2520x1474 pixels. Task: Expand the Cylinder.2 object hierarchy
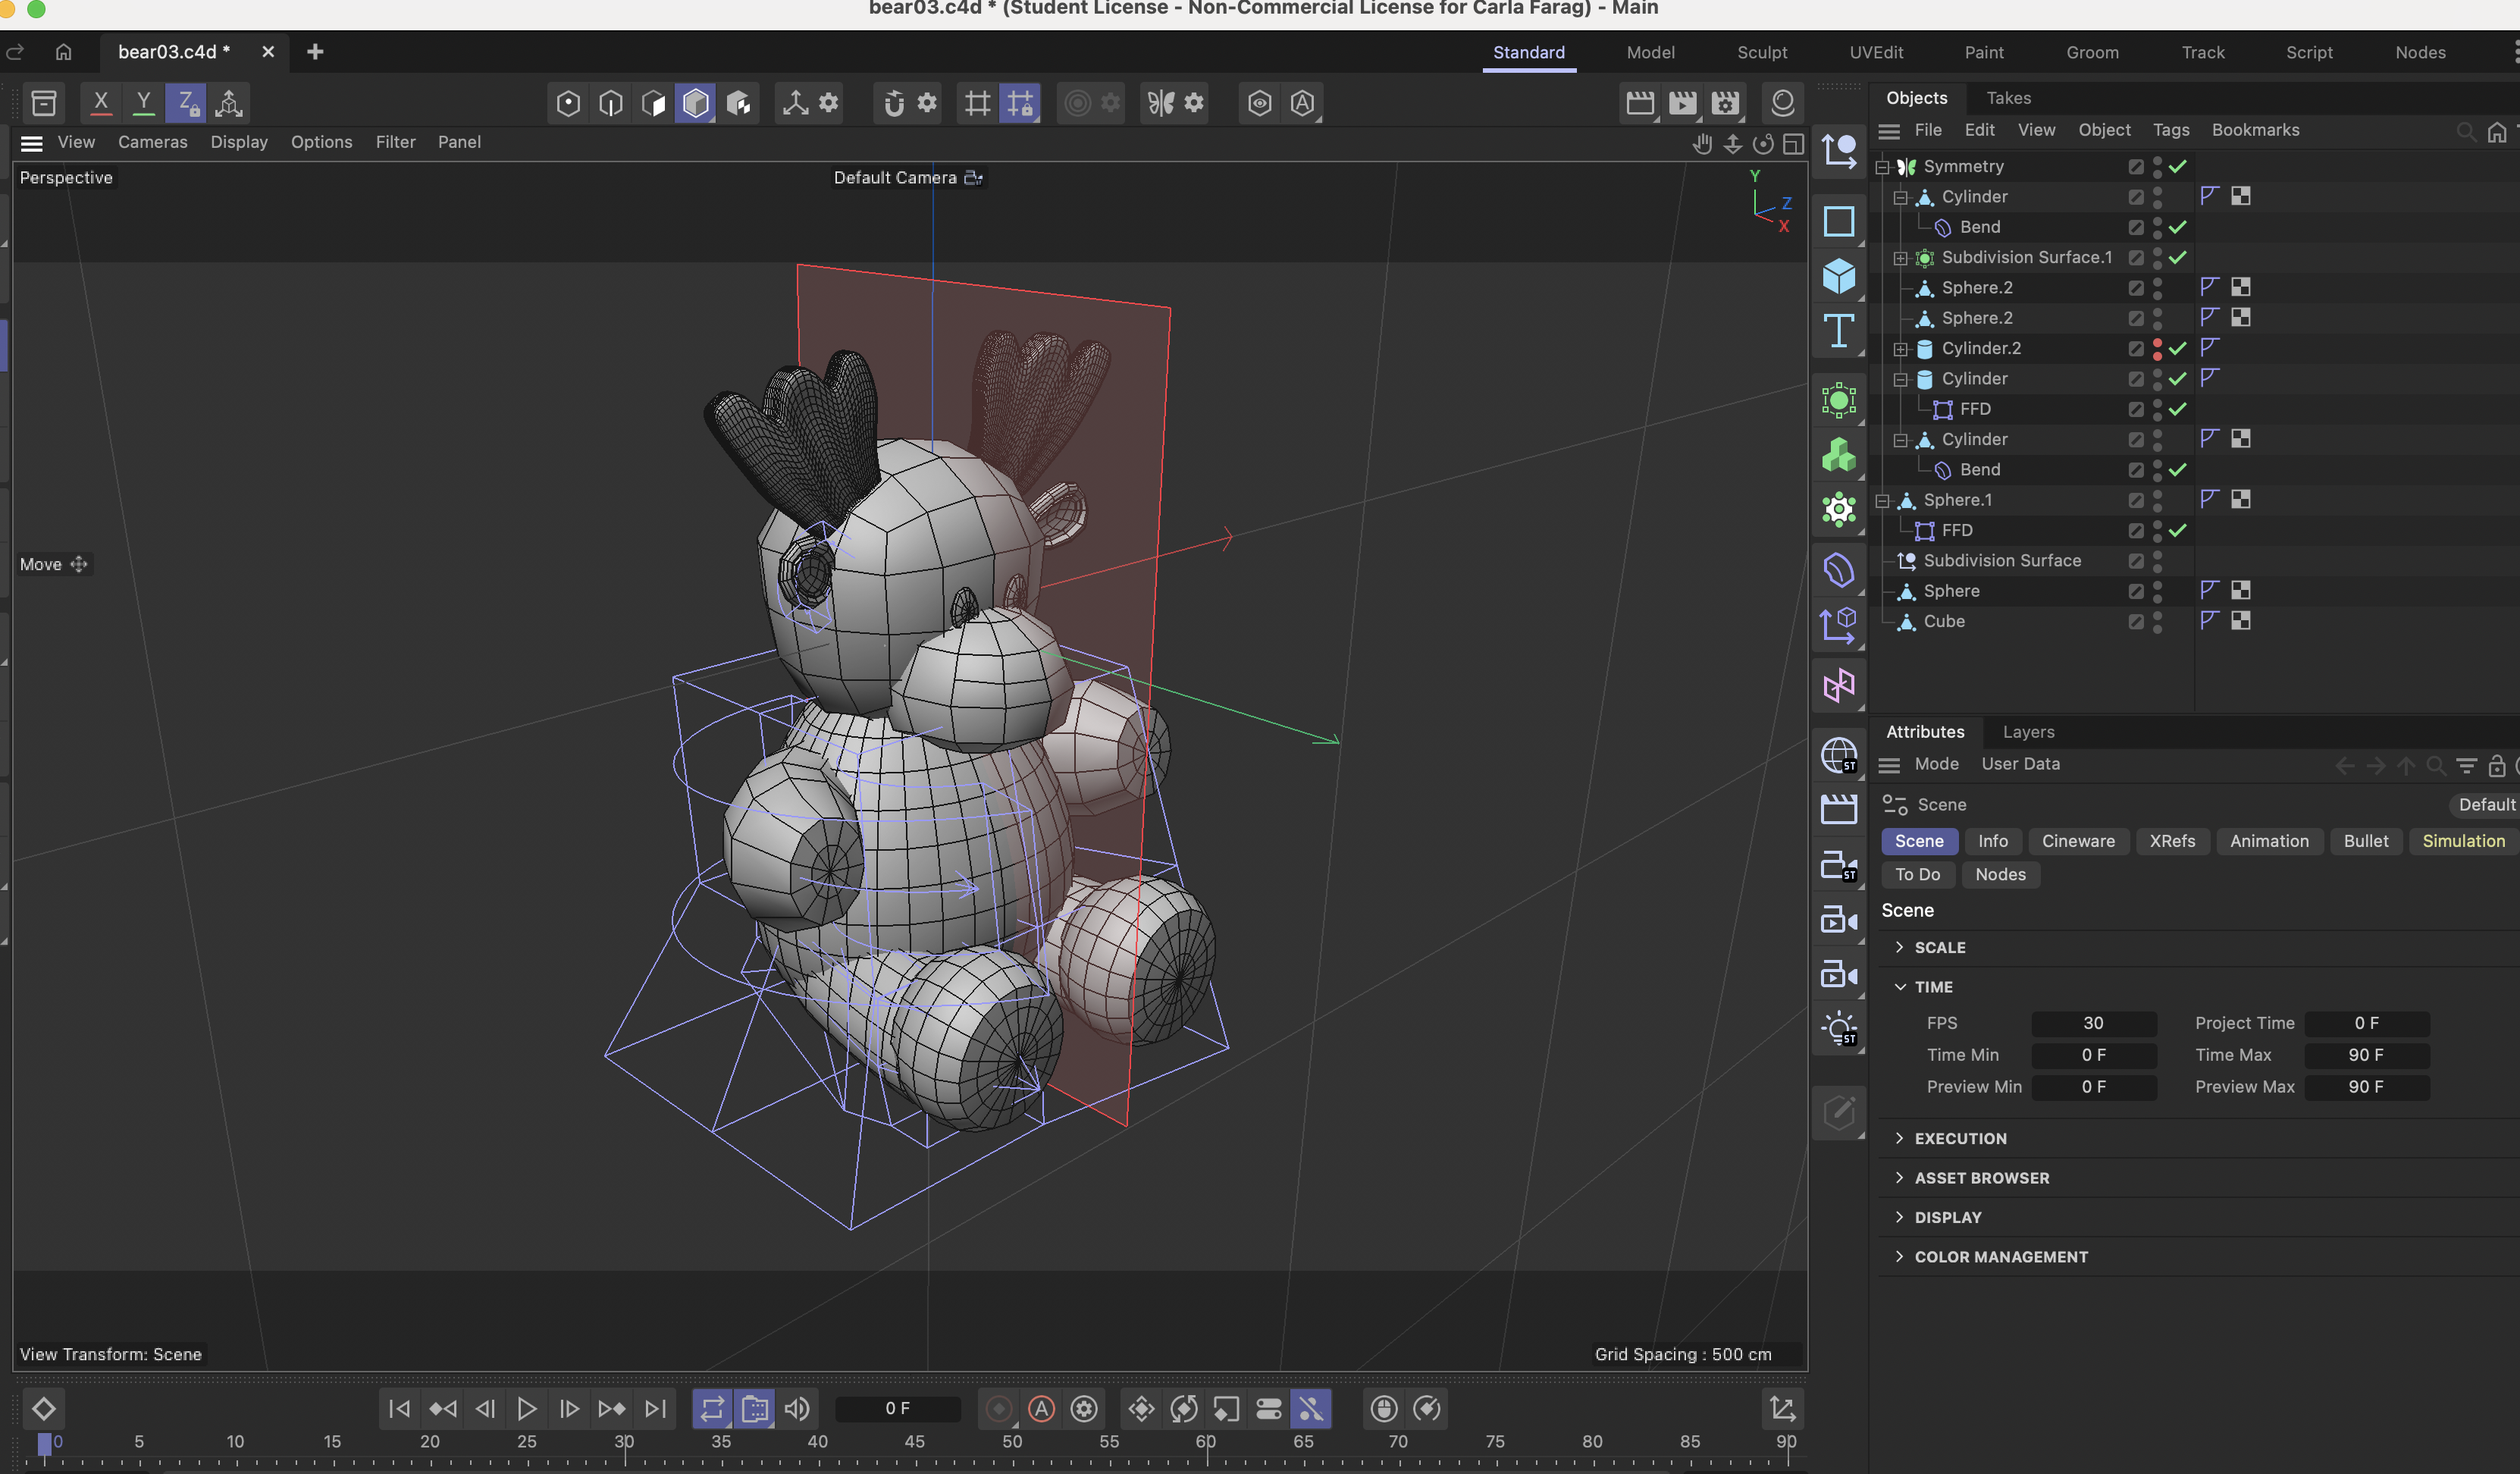coord(1900,349)
